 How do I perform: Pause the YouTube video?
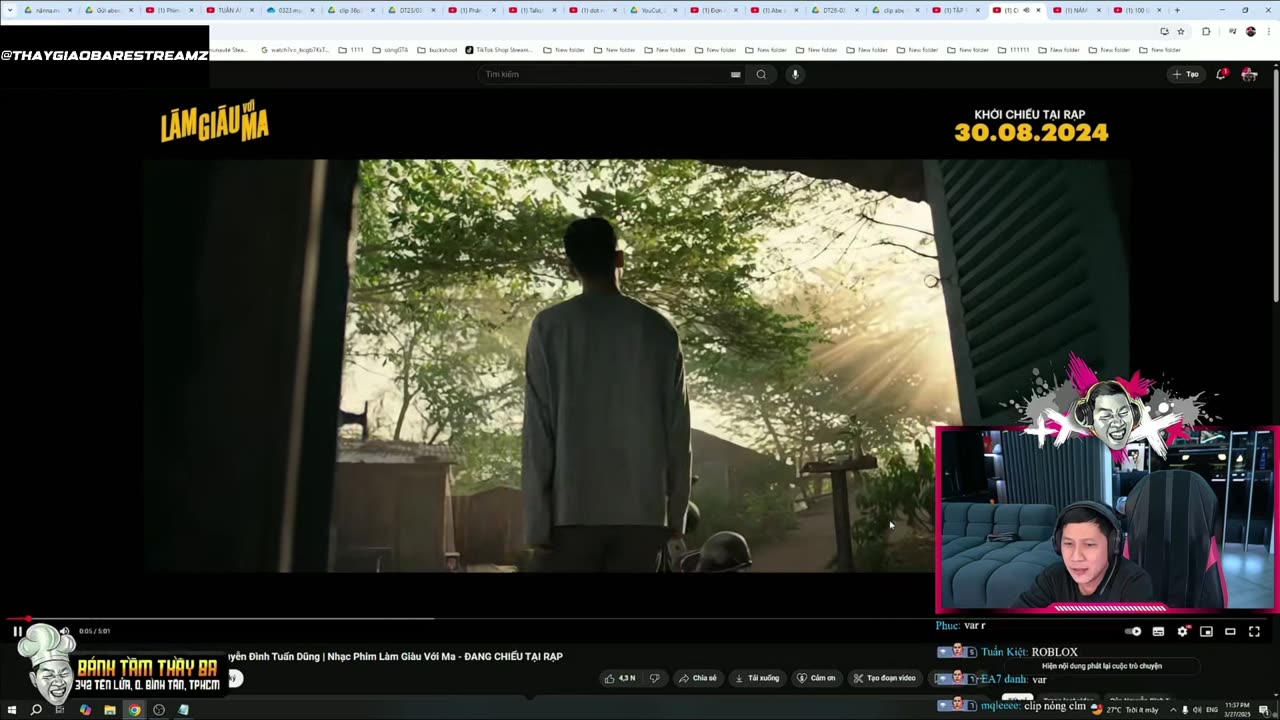(x=17, y=631)
